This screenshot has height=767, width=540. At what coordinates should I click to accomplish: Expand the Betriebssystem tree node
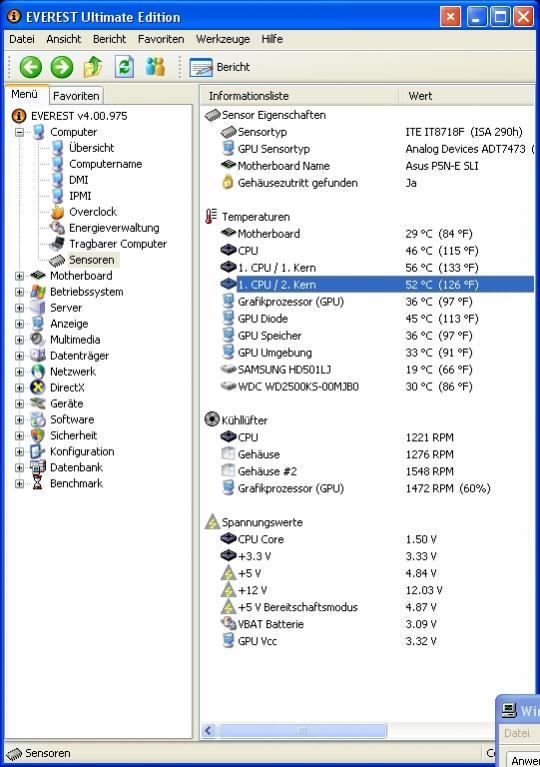(x=19, y=292)
